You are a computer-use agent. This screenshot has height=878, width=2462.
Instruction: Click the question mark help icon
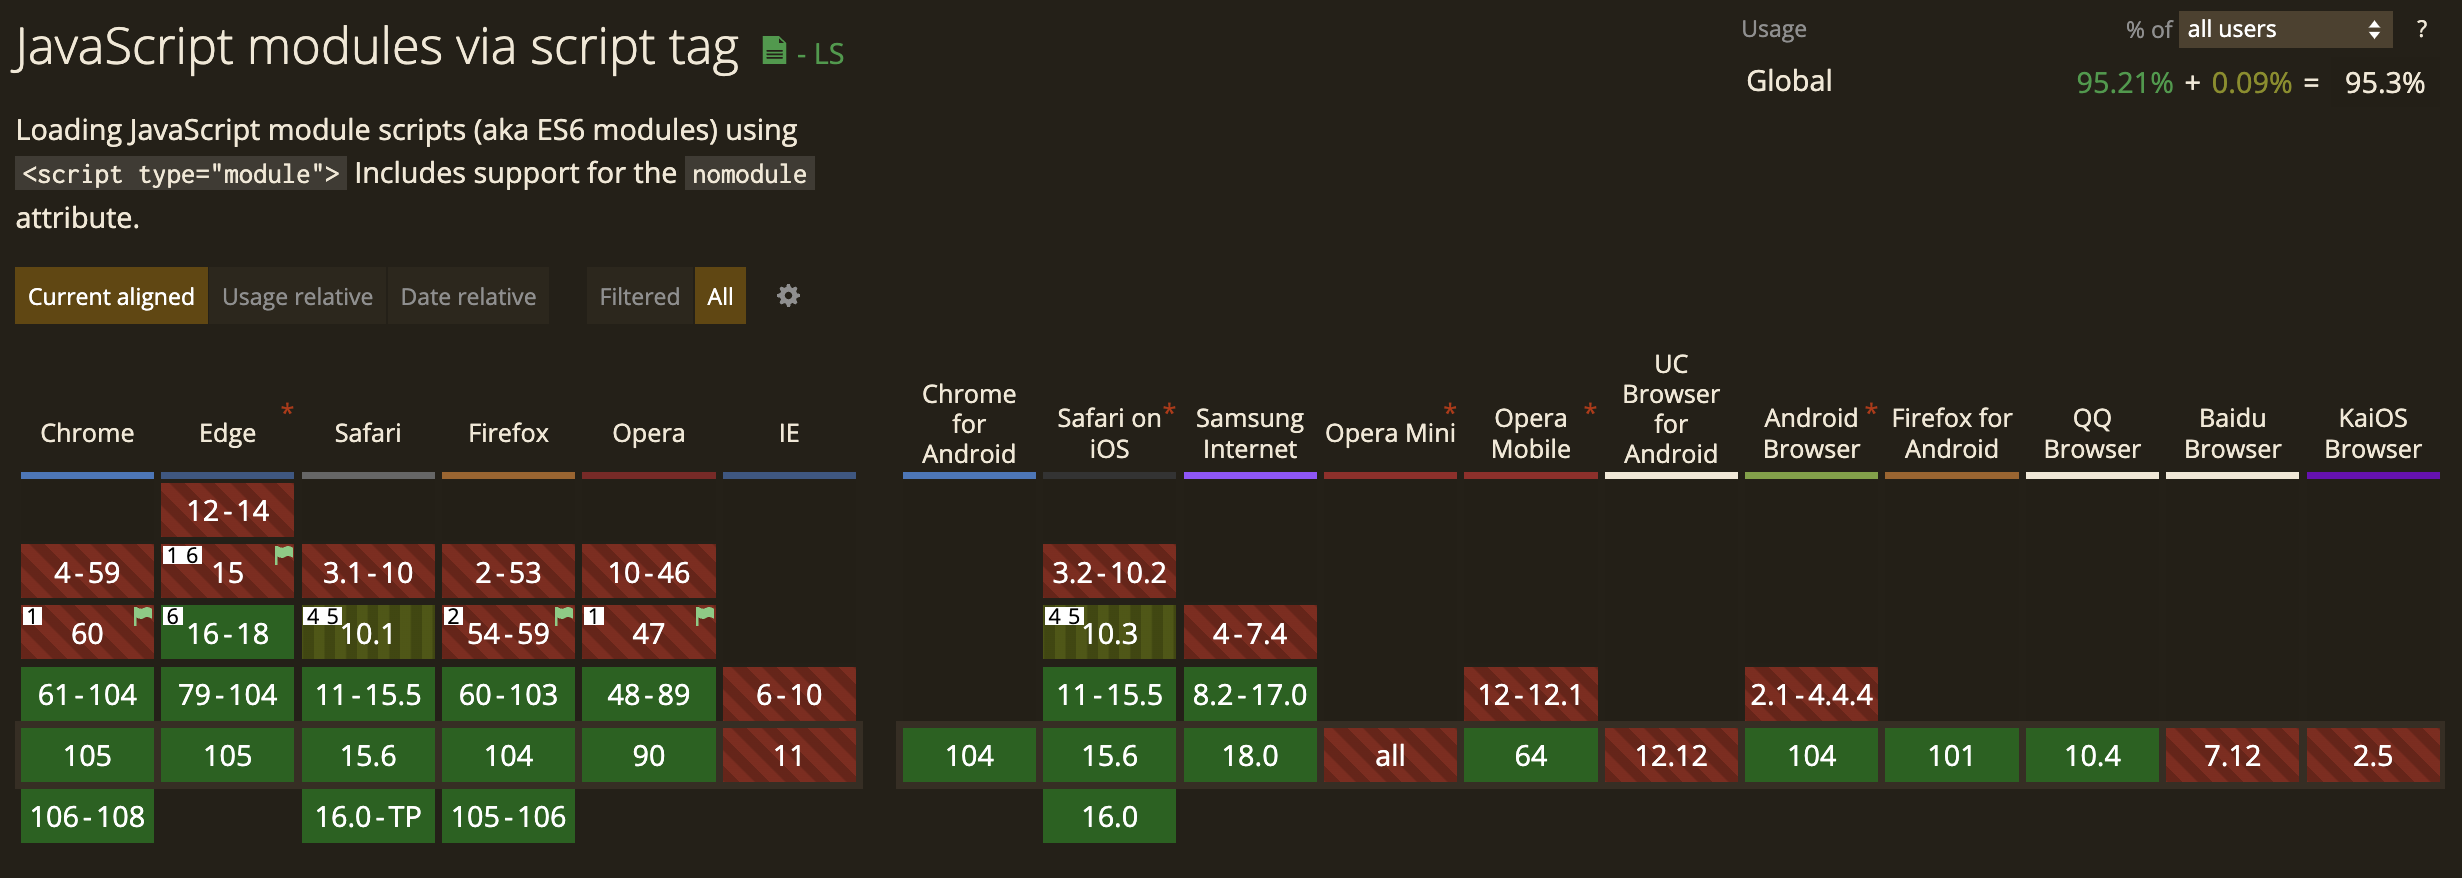pos(2421,29)
